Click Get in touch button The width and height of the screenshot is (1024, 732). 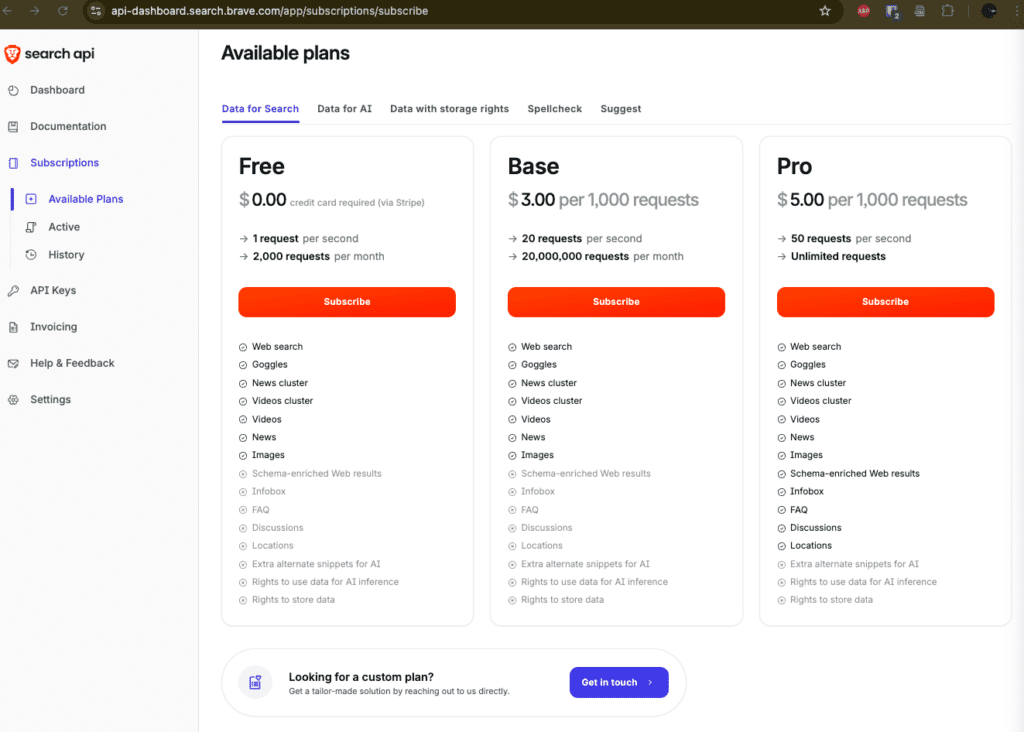(x=618, y=682)
